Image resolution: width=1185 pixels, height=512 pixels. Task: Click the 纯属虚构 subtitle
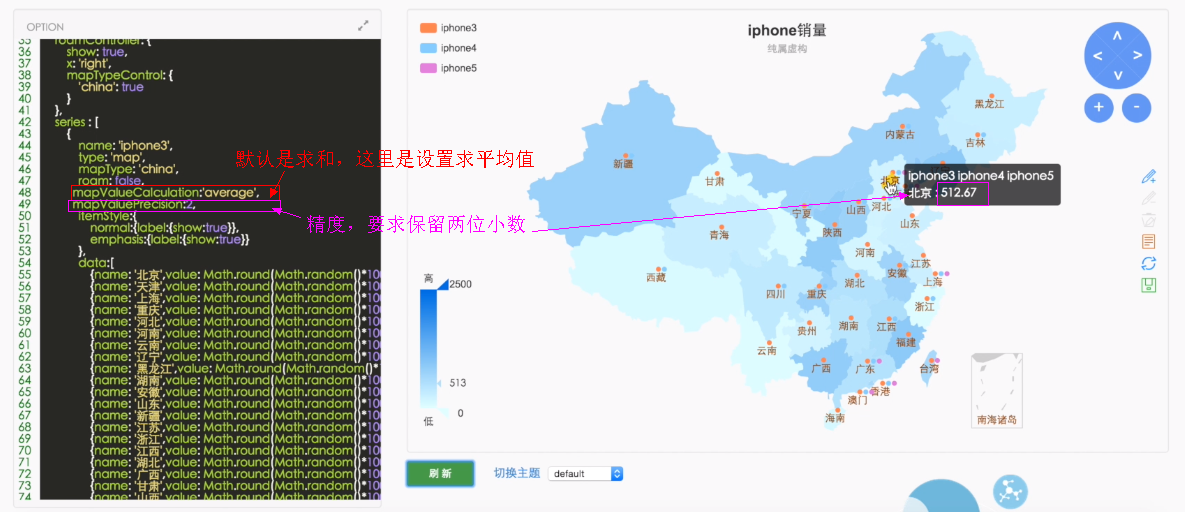(x=787, y=48)
